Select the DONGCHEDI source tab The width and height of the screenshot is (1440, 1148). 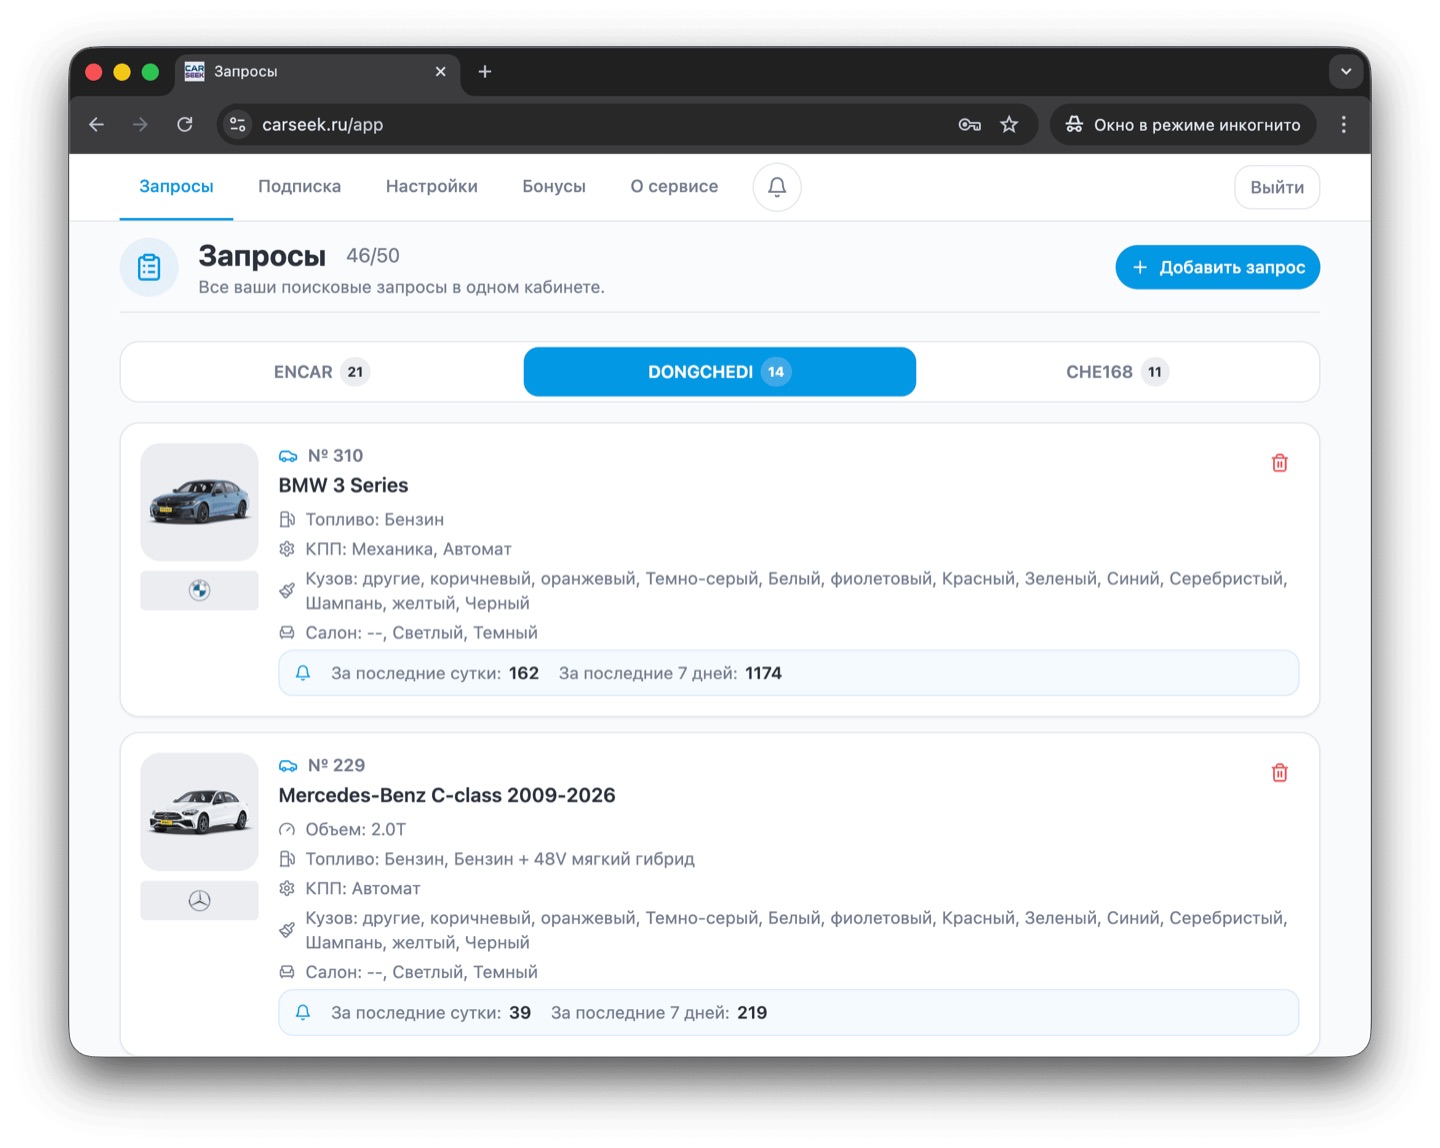click(x=720, y=372)
